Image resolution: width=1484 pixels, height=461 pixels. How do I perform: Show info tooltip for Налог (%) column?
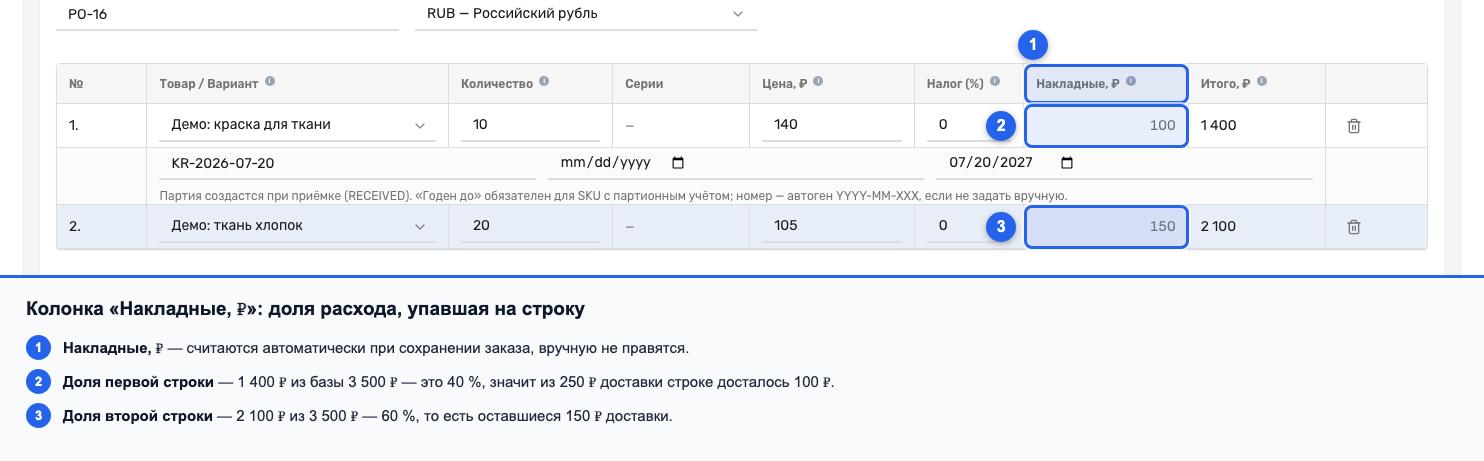[997, 83]
